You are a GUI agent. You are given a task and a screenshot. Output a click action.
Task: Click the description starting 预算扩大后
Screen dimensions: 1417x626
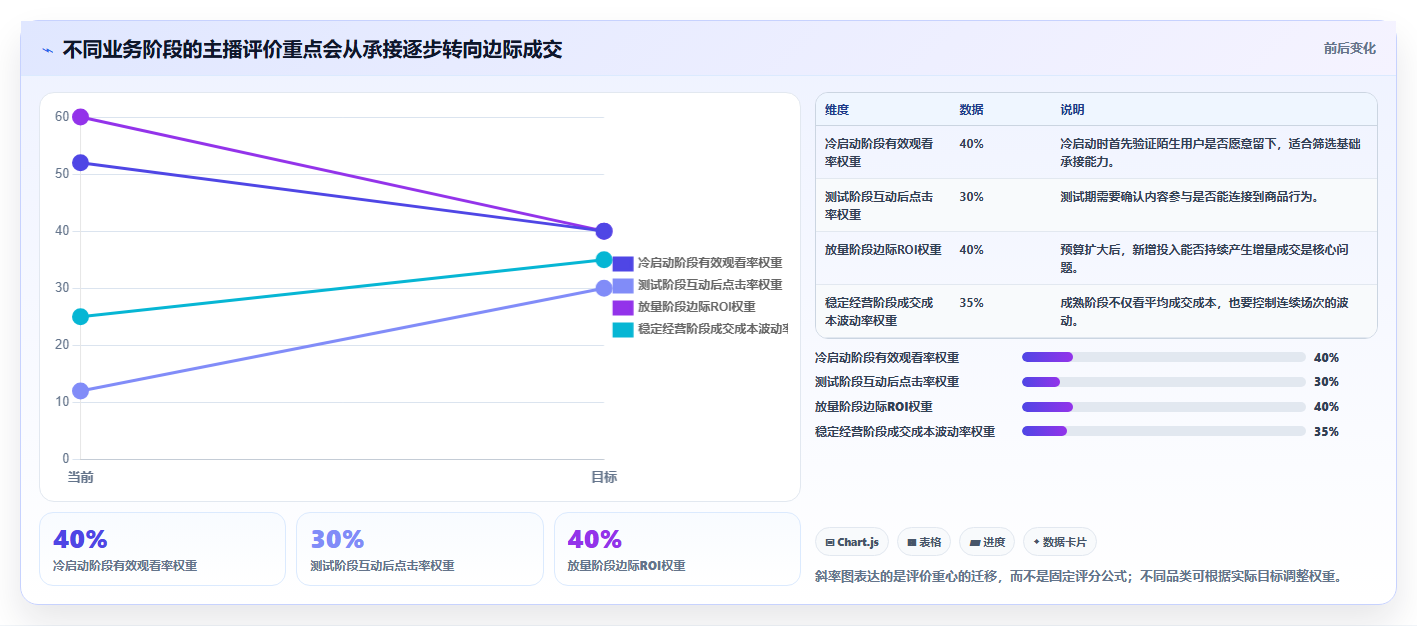point(1204,258)
